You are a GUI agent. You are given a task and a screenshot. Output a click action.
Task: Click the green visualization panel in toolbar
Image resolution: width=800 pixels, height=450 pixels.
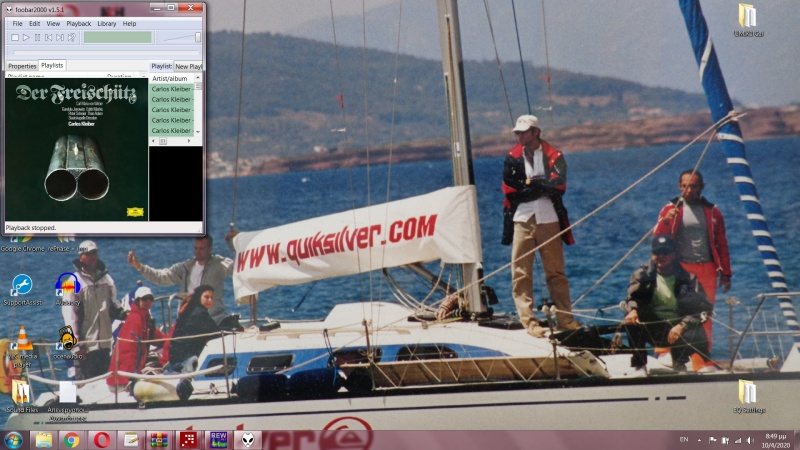click(x=118, y=37)
